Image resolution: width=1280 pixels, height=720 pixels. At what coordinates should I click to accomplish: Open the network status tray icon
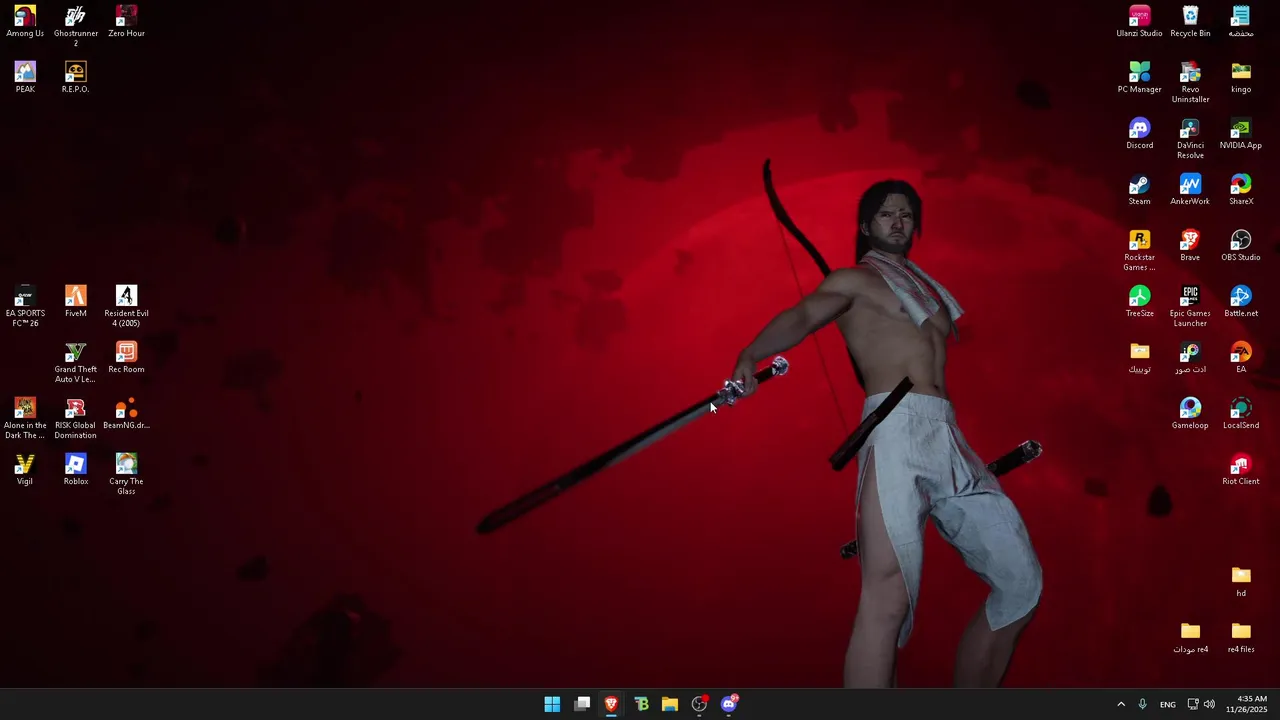coord(1193,704)
